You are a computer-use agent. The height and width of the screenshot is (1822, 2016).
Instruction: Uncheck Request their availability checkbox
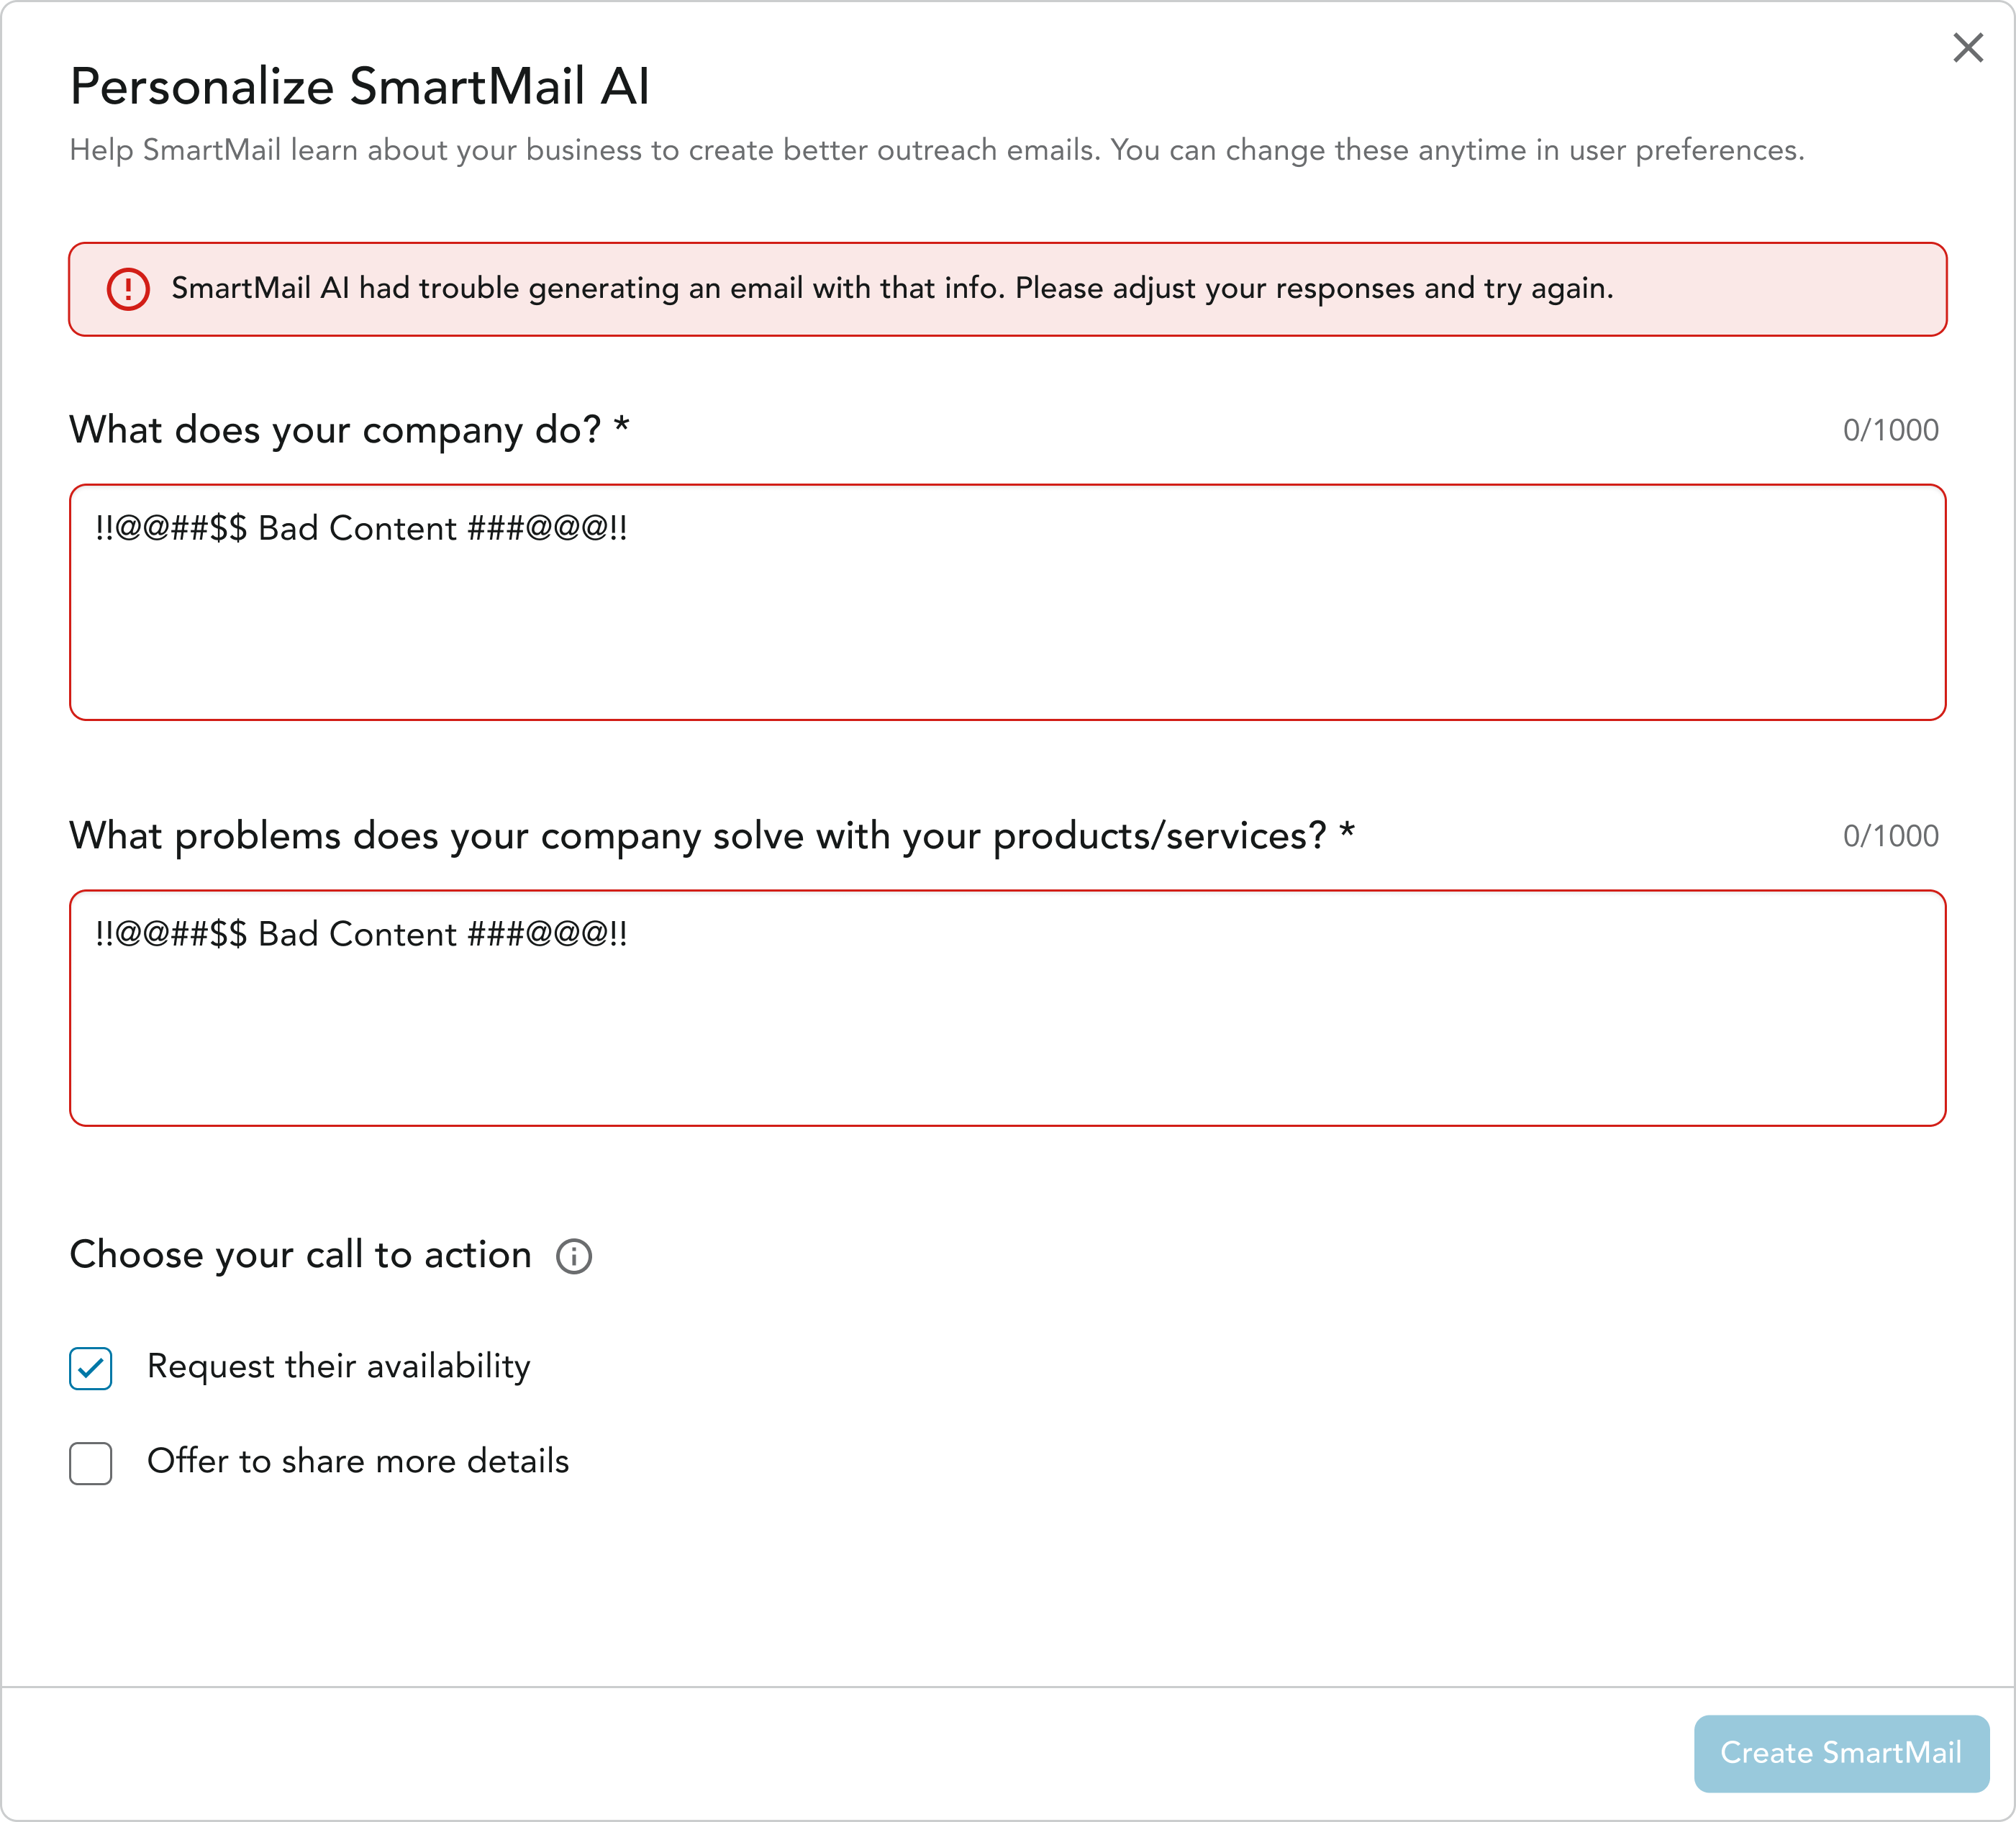click(91, 1368)
